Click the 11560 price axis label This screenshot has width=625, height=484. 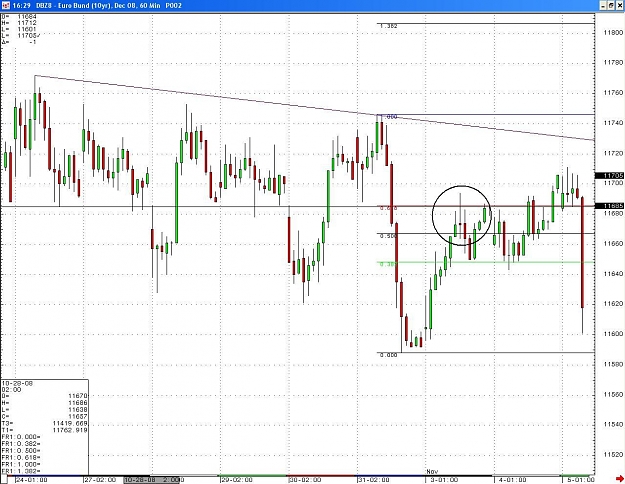point(613,395)
